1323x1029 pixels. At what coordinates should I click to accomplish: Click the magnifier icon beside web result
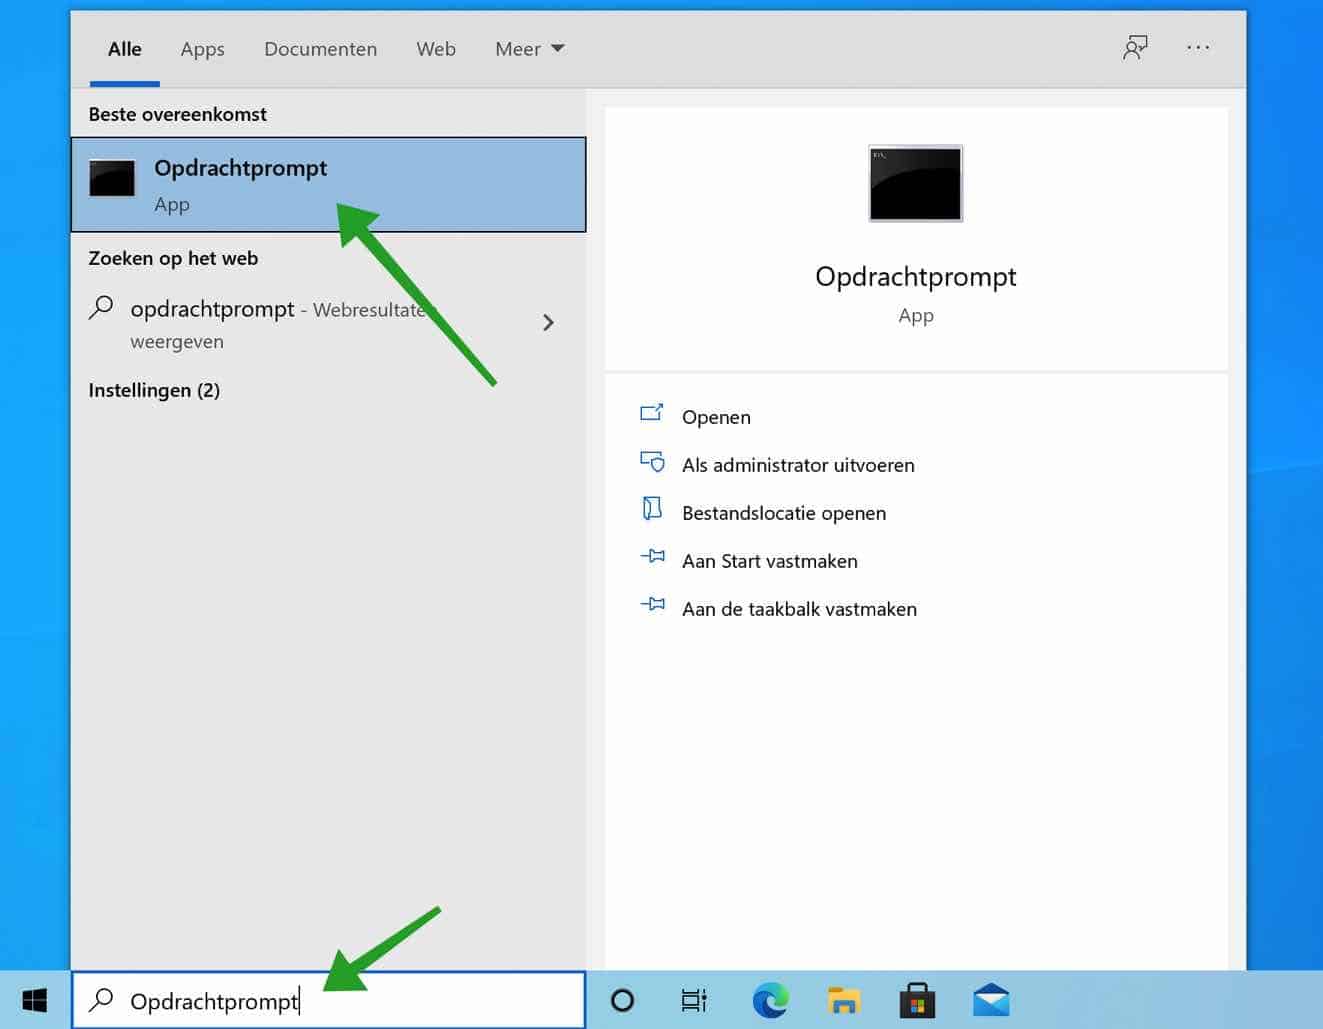[x=101, y=307]
